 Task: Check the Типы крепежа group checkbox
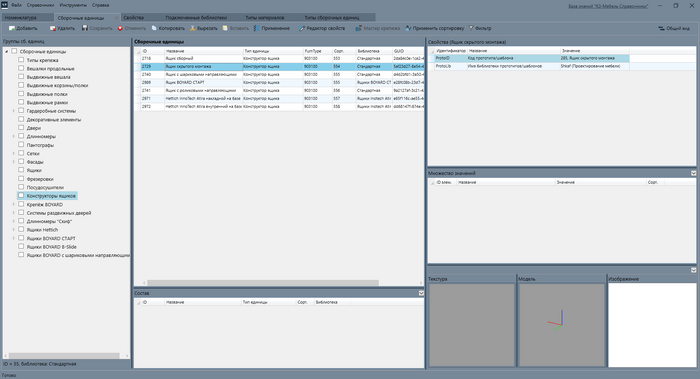pyautogui.click(x=21, y=60)
